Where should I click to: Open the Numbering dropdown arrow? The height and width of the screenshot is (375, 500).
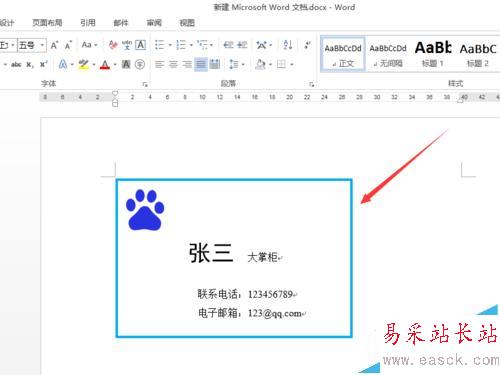coord(191,45)
